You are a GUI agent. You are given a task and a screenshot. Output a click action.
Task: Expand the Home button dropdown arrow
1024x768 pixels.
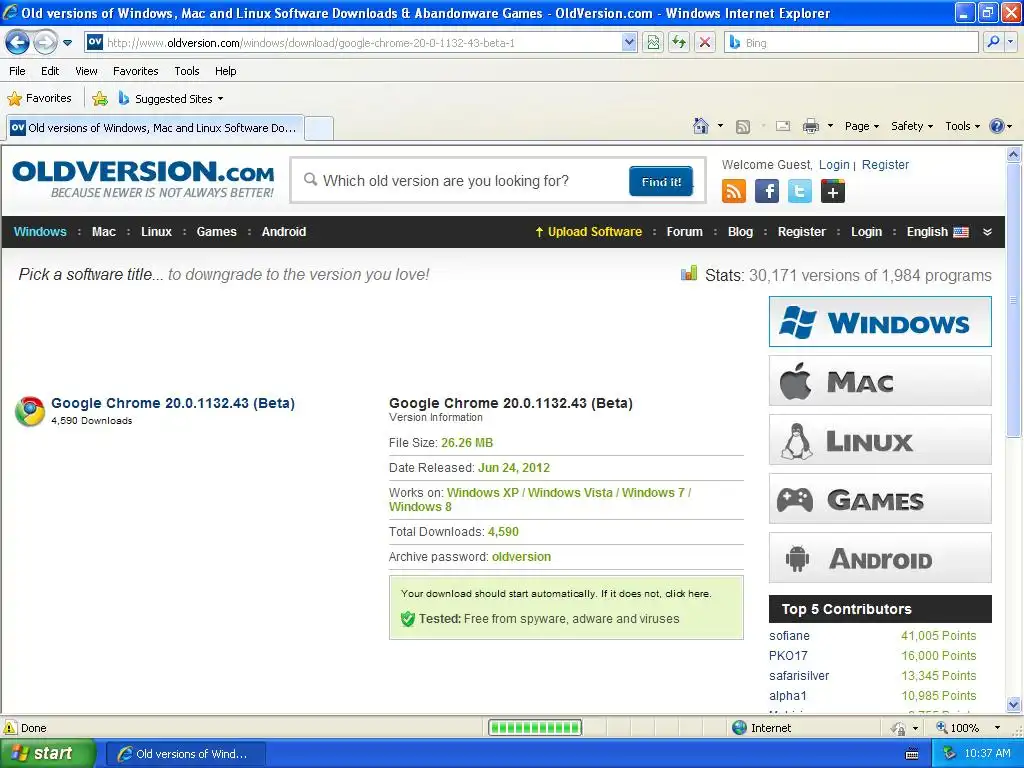point(720,126)
